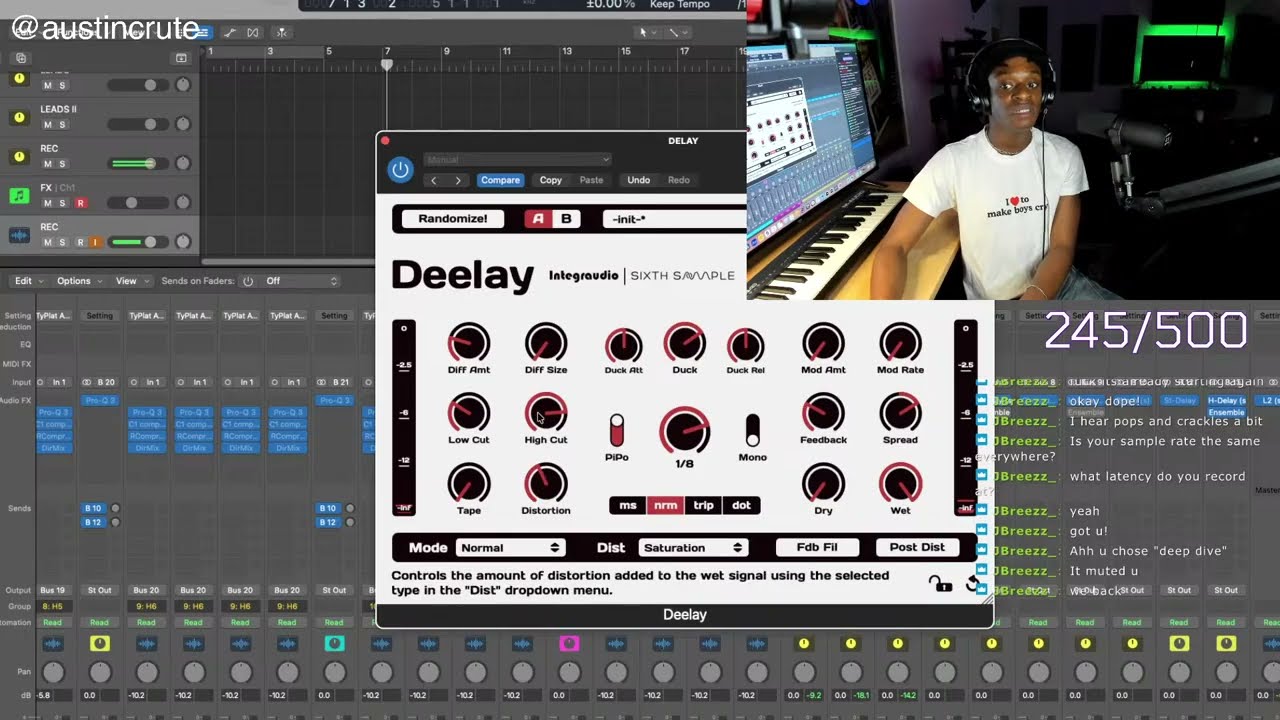Click the Distortion knob

point(546,484)
